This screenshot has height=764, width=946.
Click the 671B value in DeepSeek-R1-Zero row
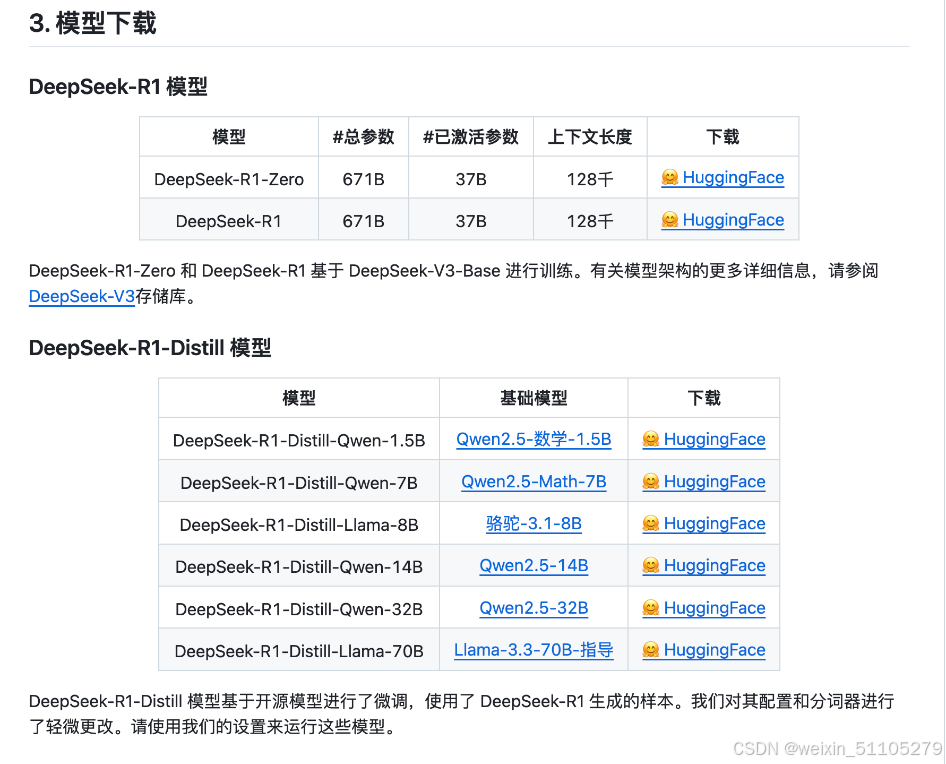[x=363, y=179]
